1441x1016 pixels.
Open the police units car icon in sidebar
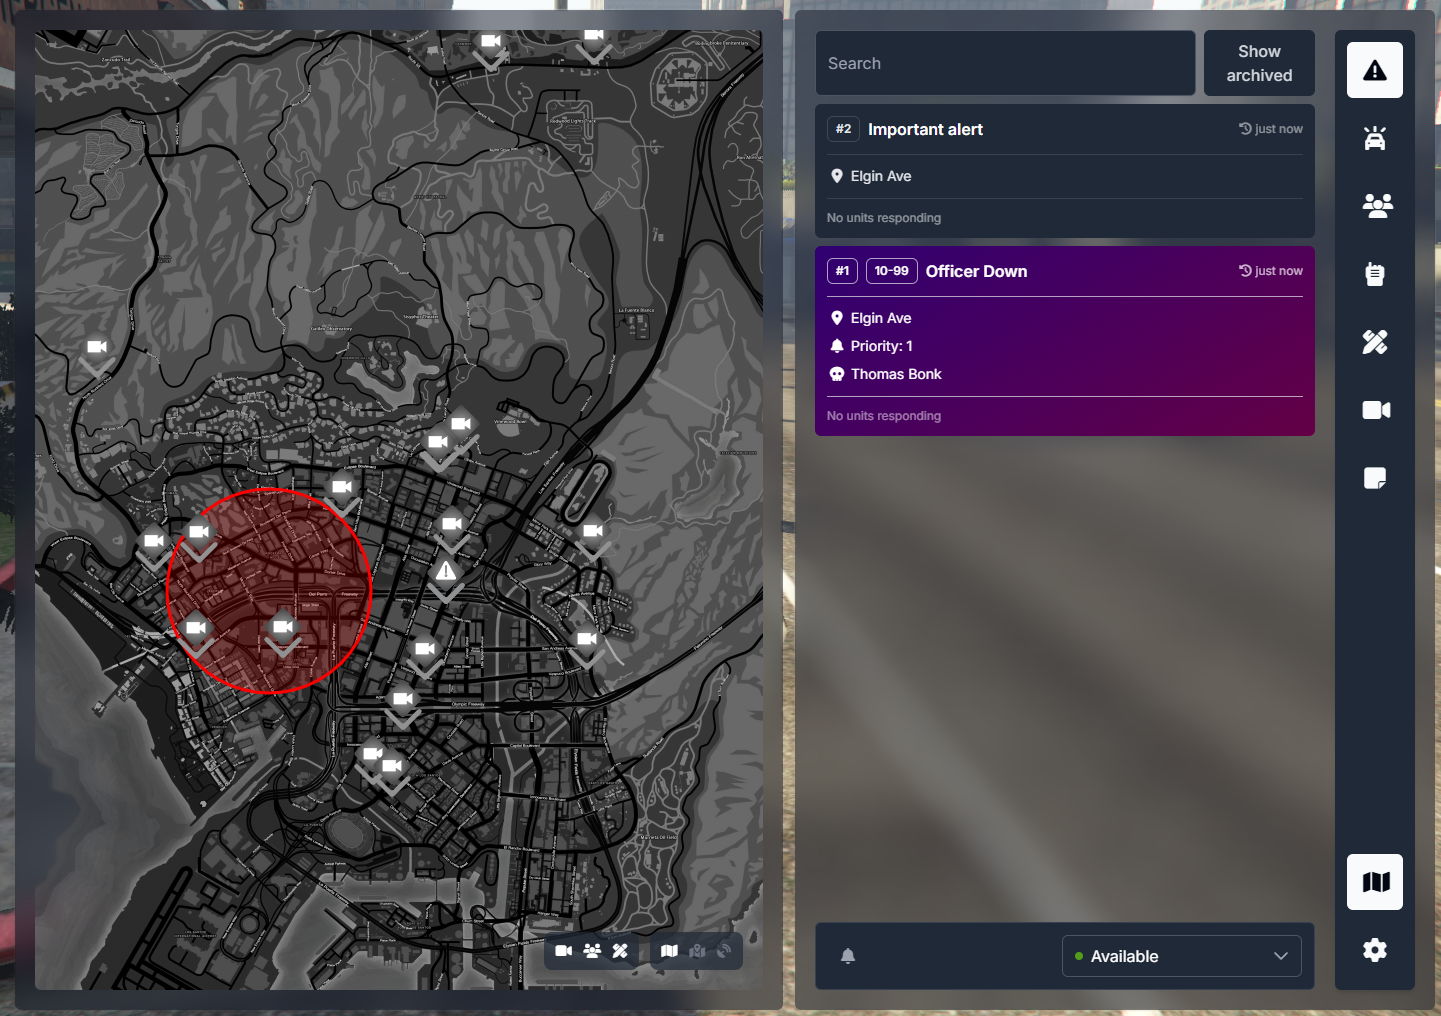click(x=1375, y=138)
